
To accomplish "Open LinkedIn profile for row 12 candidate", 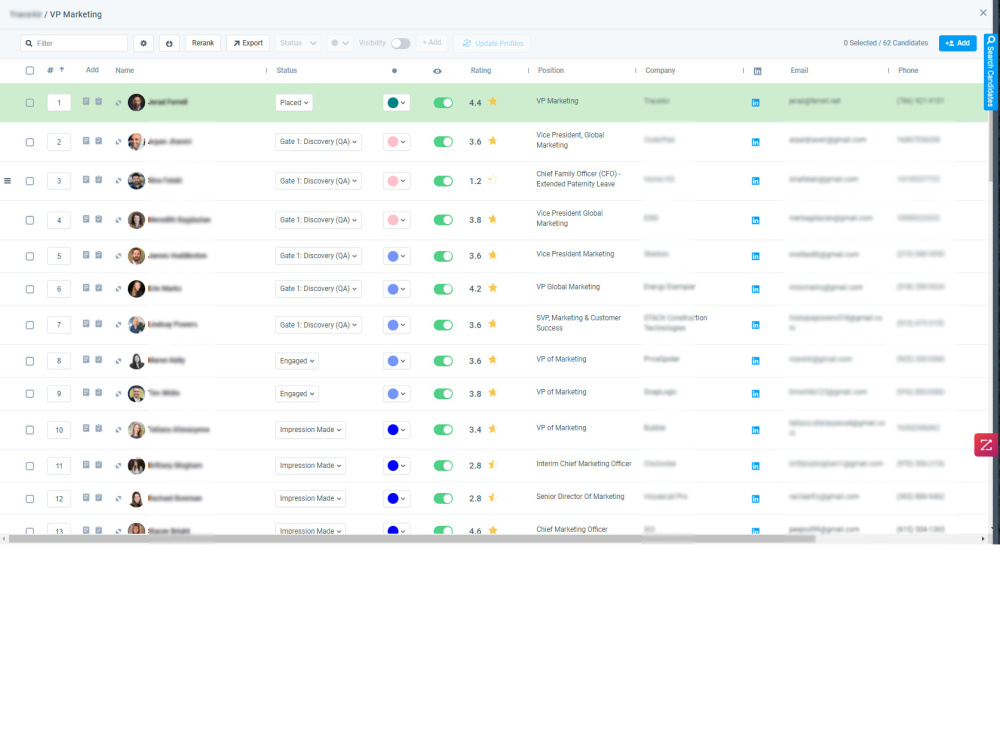I will tap(755, 499).
